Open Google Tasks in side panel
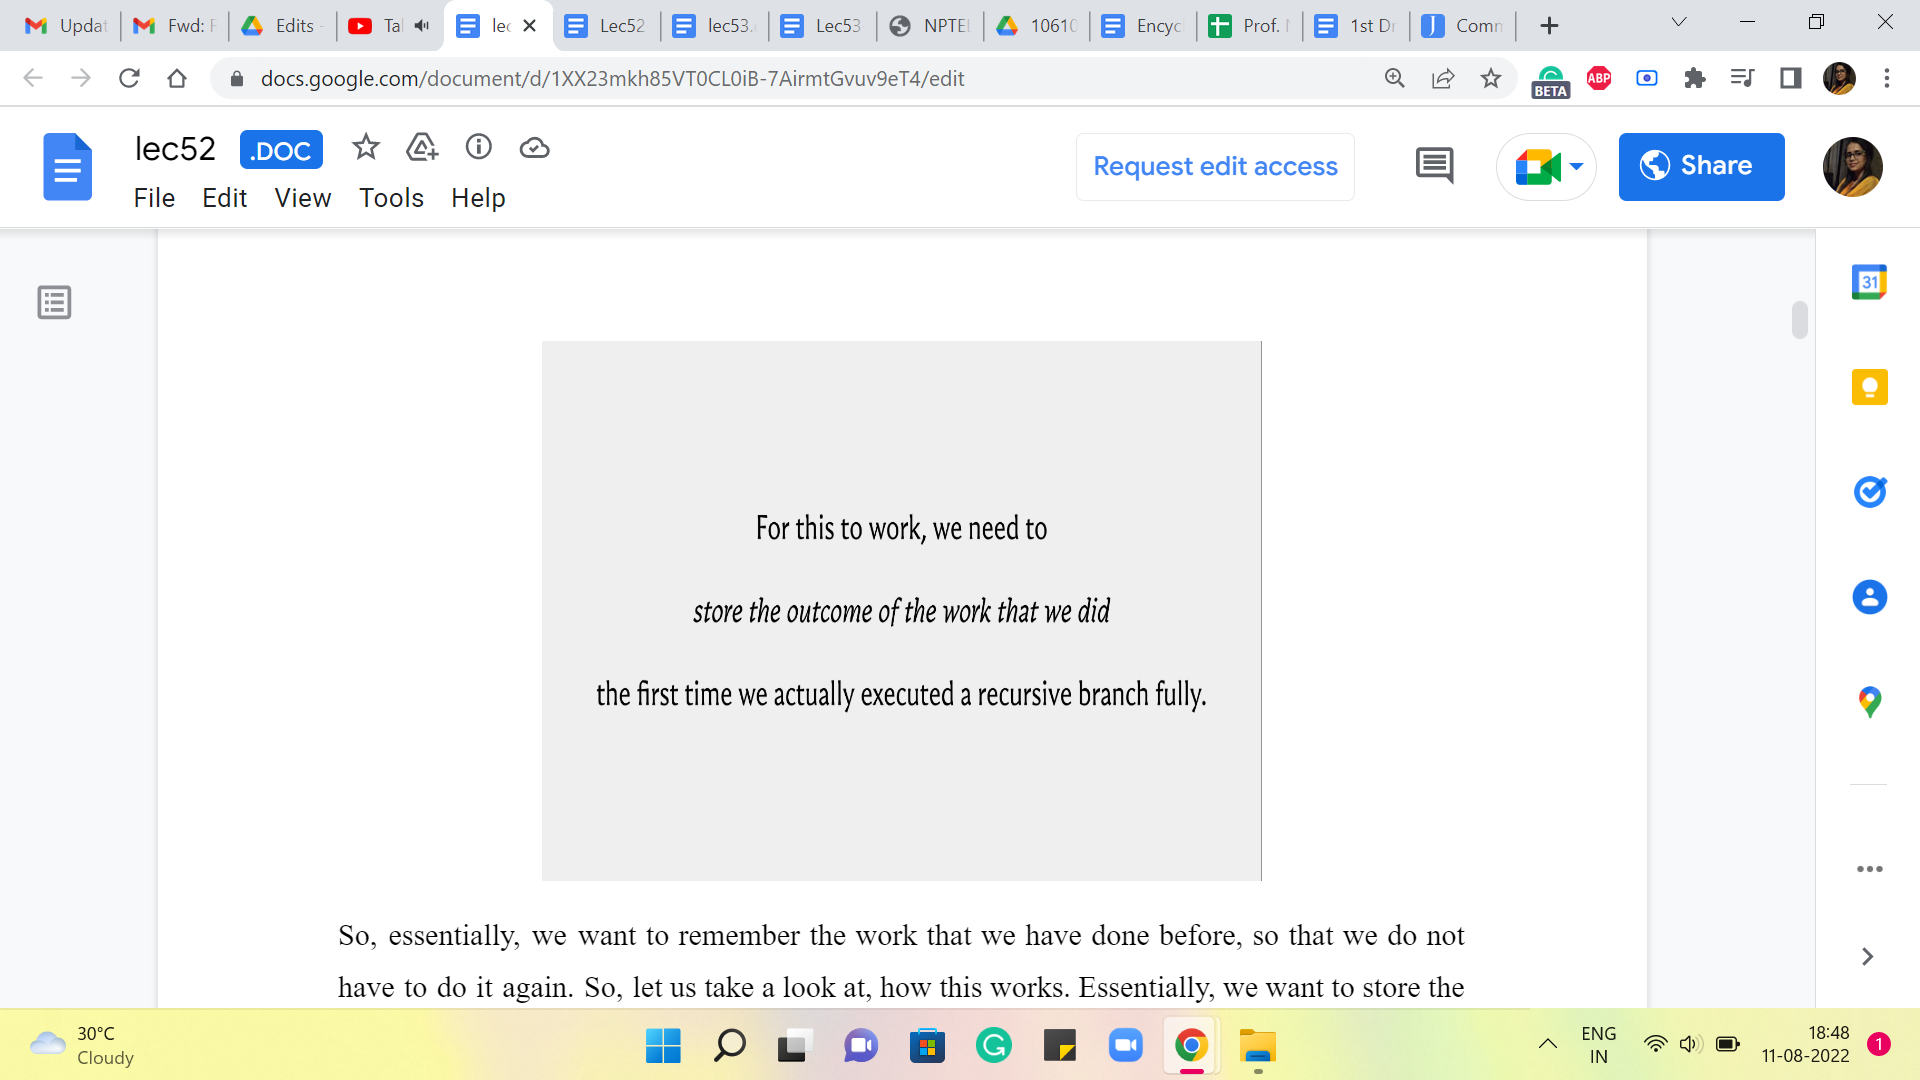 (1869, 492)
